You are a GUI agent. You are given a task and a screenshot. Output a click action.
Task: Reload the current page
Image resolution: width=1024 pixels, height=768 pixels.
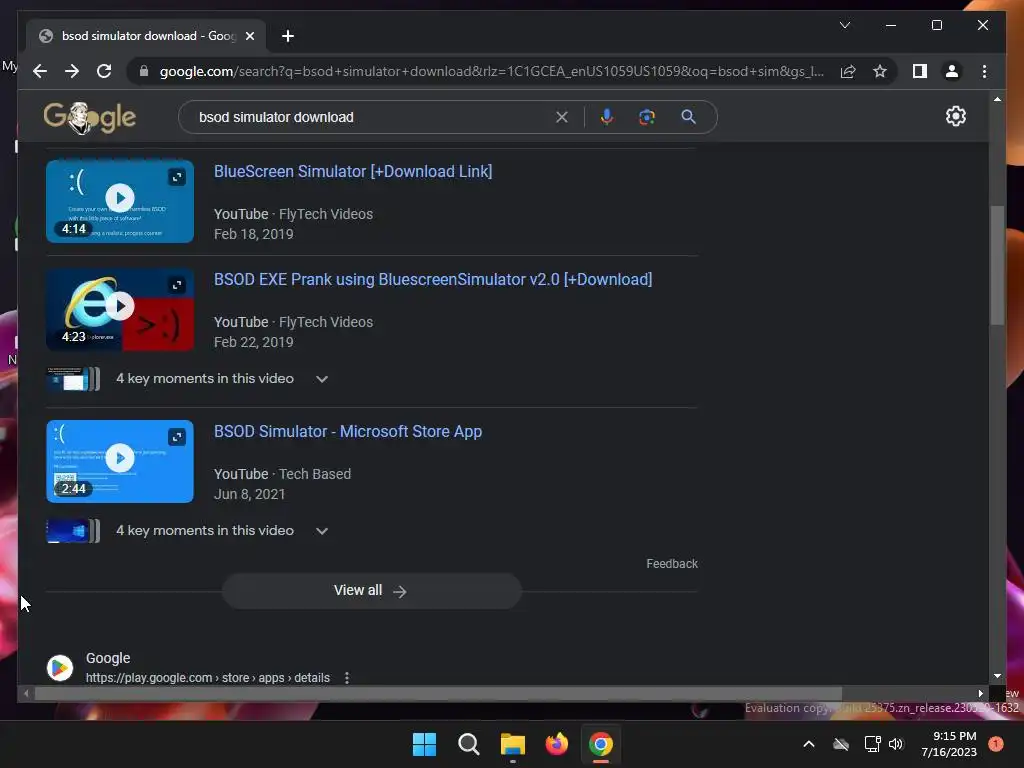(x=104, y=71)
